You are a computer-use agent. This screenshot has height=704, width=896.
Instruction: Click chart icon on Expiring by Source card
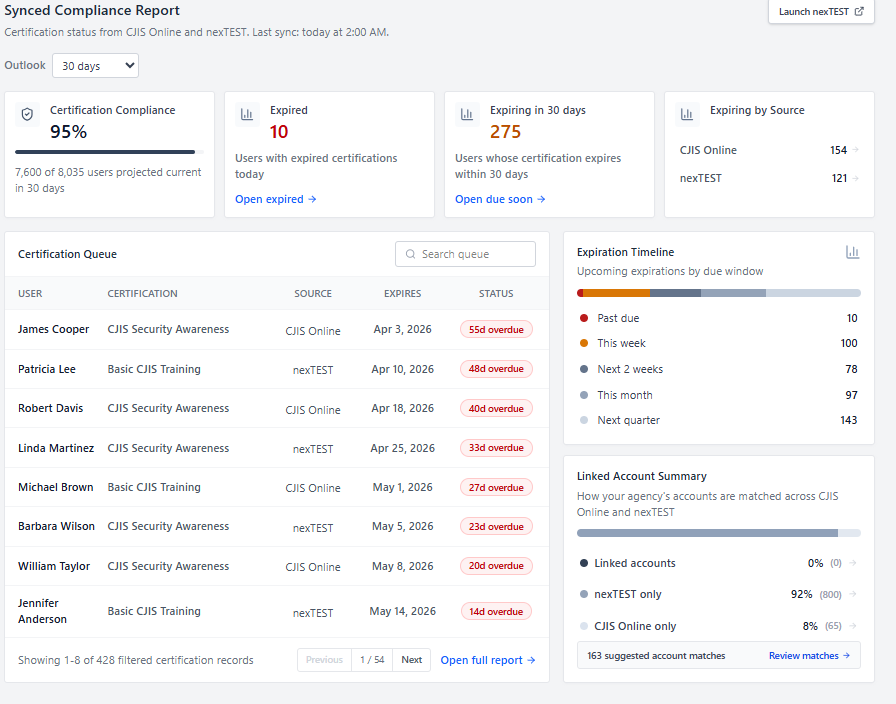click(x=687, y=114)
